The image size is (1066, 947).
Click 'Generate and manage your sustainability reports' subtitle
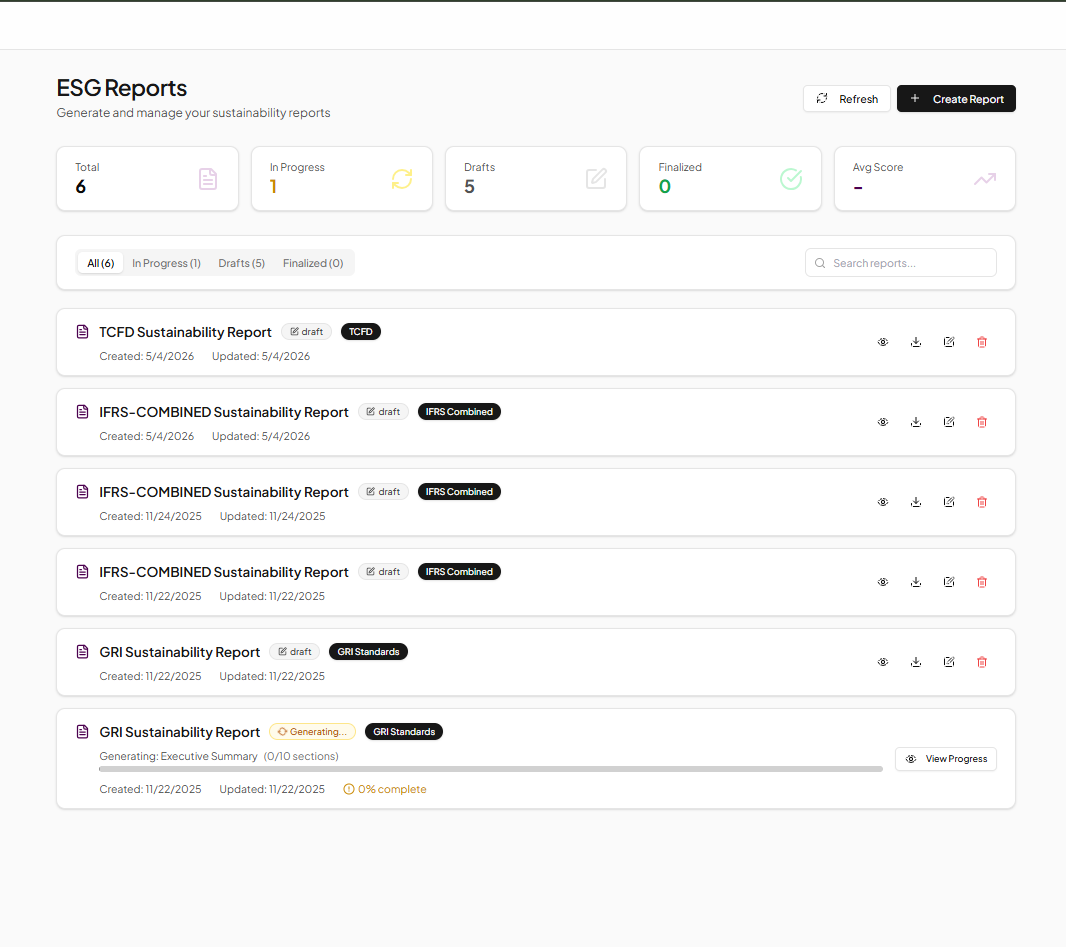coord(193,113)
